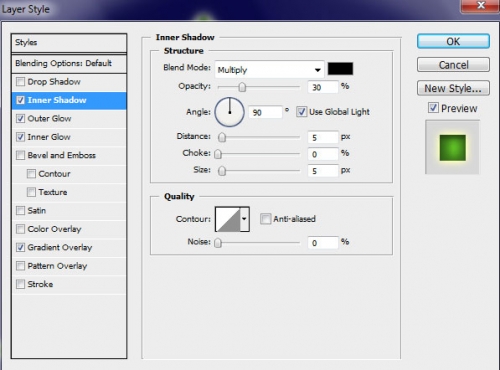Click the Cancel button
Screen dimensions: 500x370
click(x=453, y=65)
